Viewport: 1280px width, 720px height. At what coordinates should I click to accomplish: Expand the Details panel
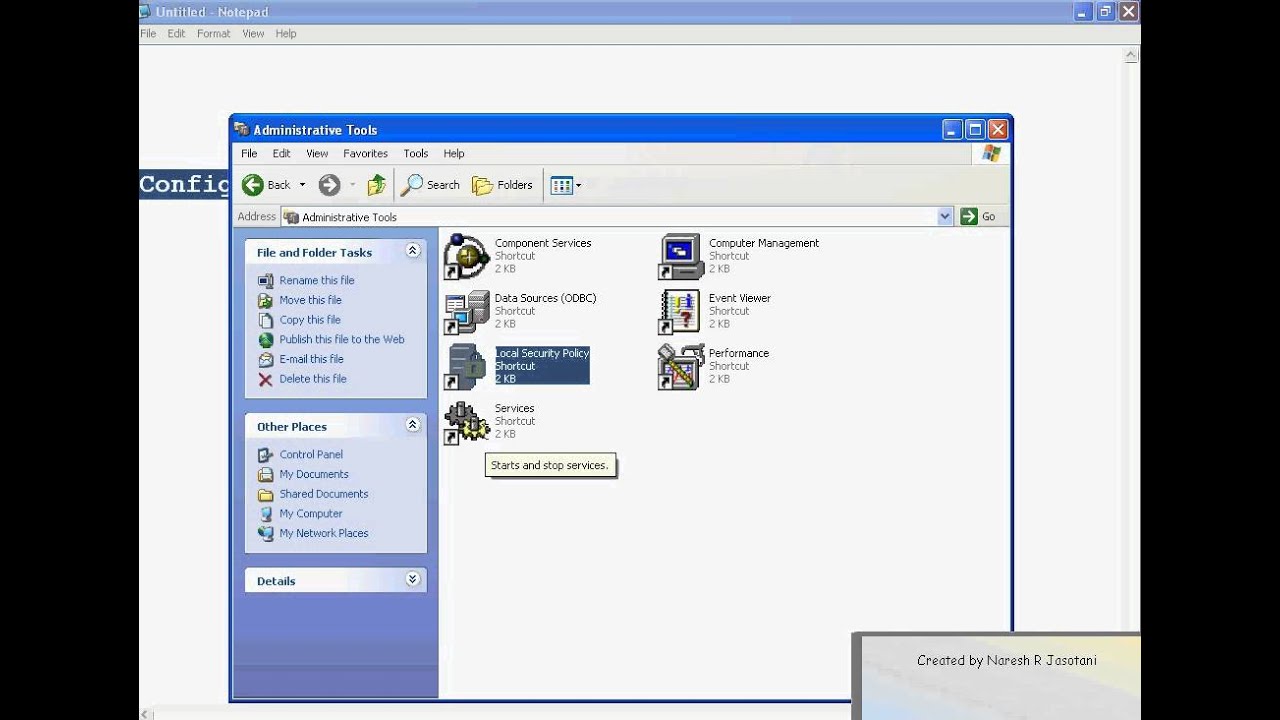click(x=412, y=580)
